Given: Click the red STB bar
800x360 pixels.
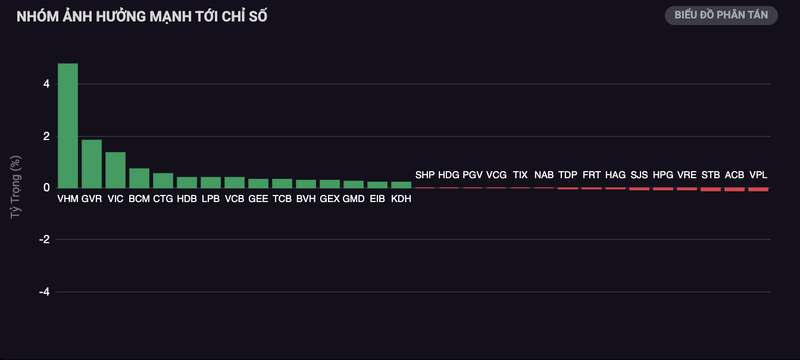Looking at the screenshot, I should (x=711, y=189).
